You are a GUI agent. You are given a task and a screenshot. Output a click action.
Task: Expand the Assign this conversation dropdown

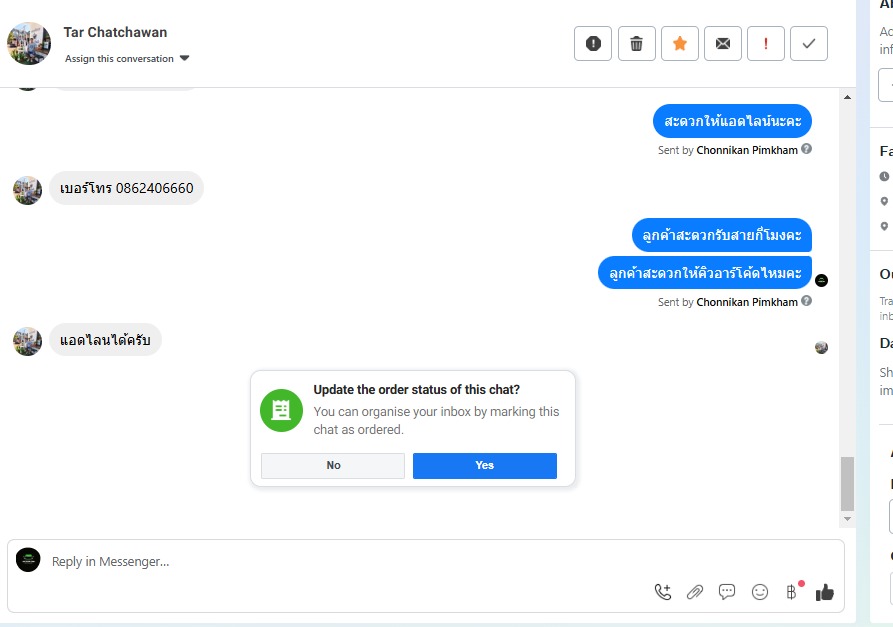pyautogui.click(x=126, y=59)
